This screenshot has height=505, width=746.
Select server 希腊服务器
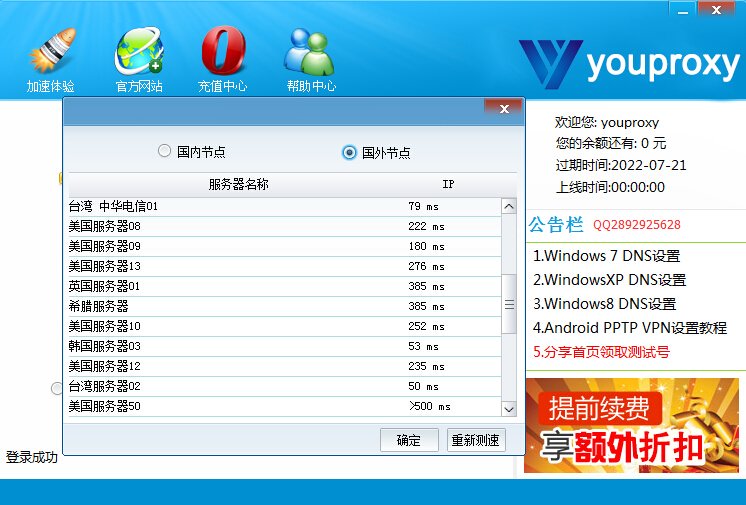pos(285,307)
